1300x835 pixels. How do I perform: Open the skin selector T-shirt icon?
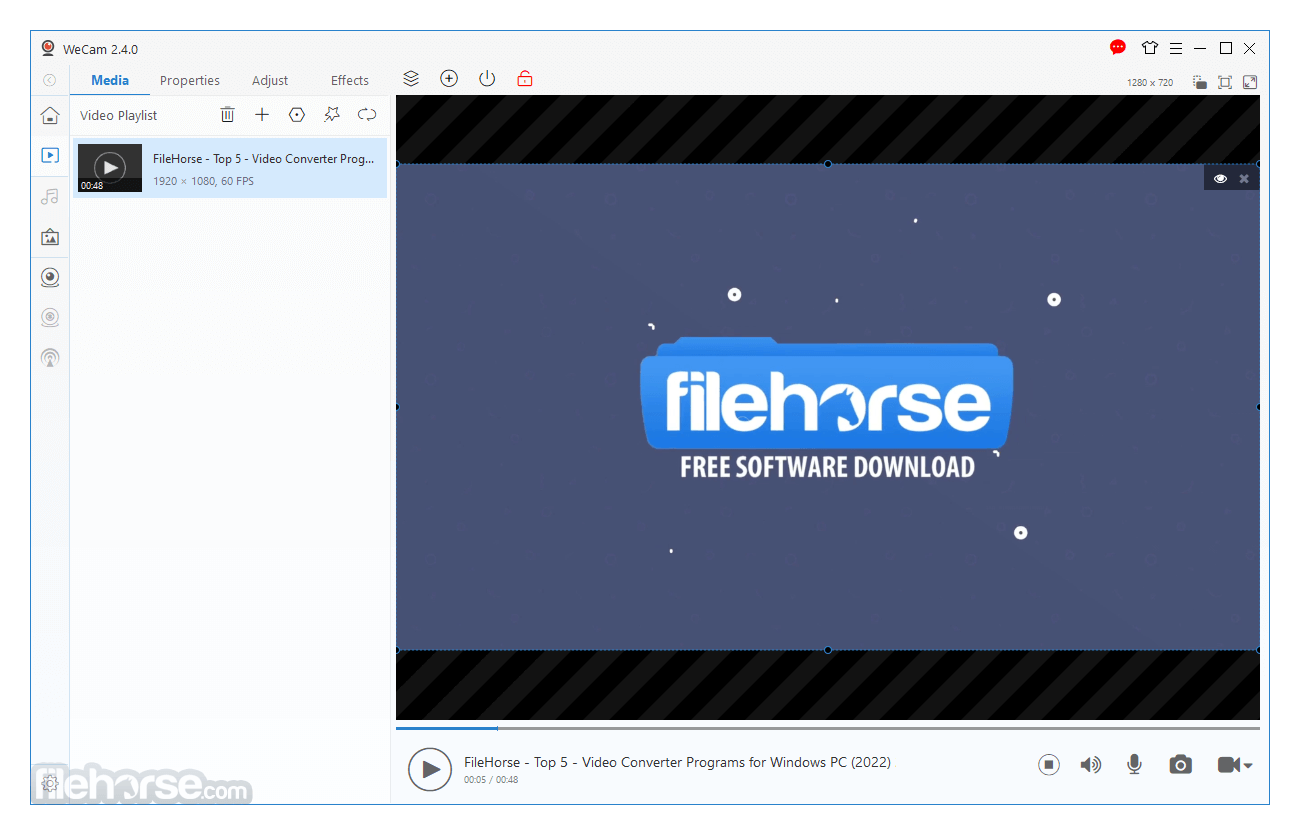[1149, 47]
